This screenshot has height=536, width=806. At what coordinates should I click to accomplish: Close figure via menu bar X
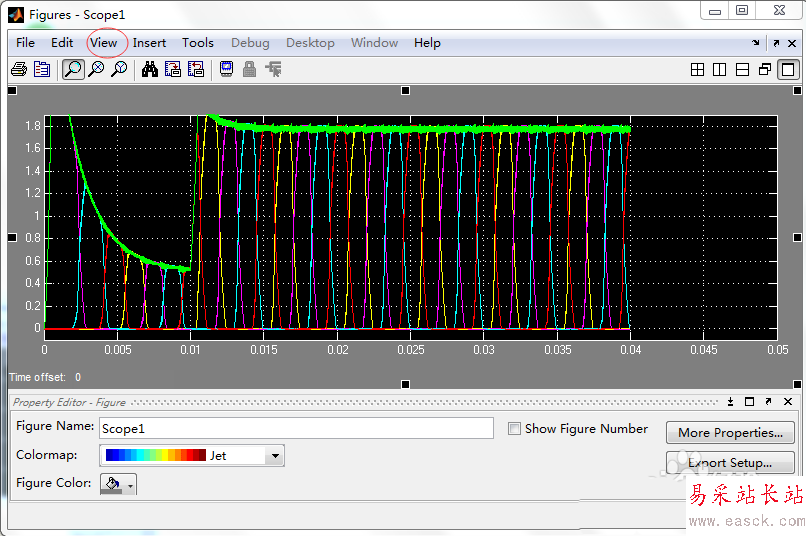pos(792,43)
